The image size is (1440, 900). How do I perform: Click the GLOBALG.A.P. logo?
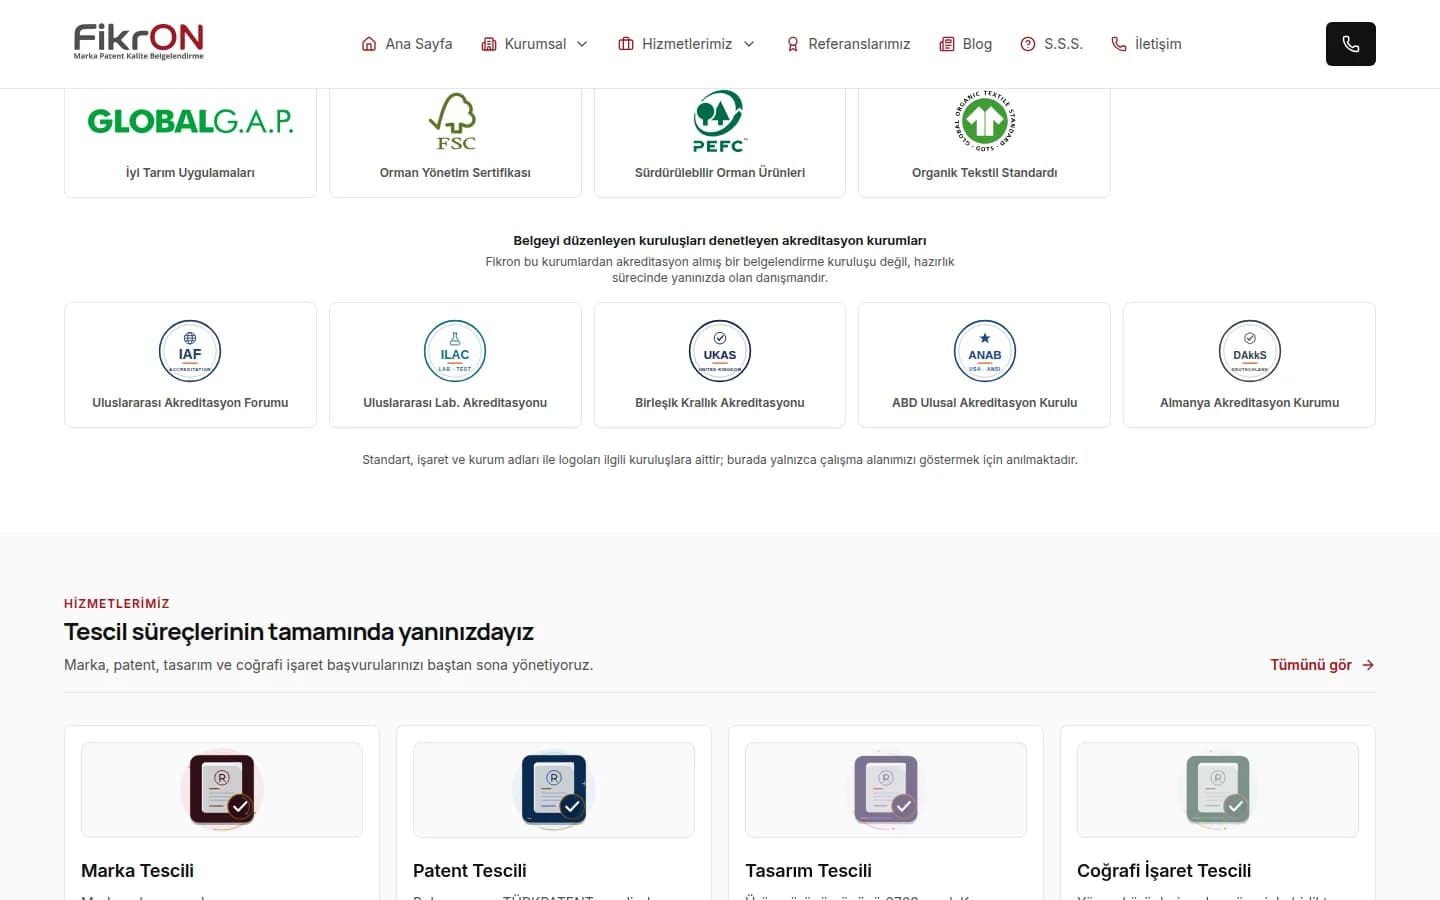pyautogui.click(x=190, y=121)
